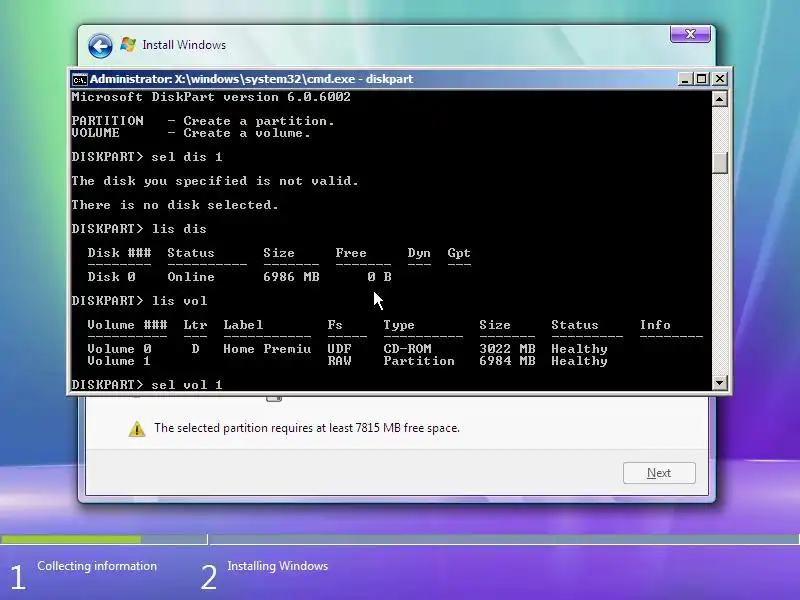Click the '3022 MB' volume size
This screenshot has width=800, height=600.
[x=507, y=349]
